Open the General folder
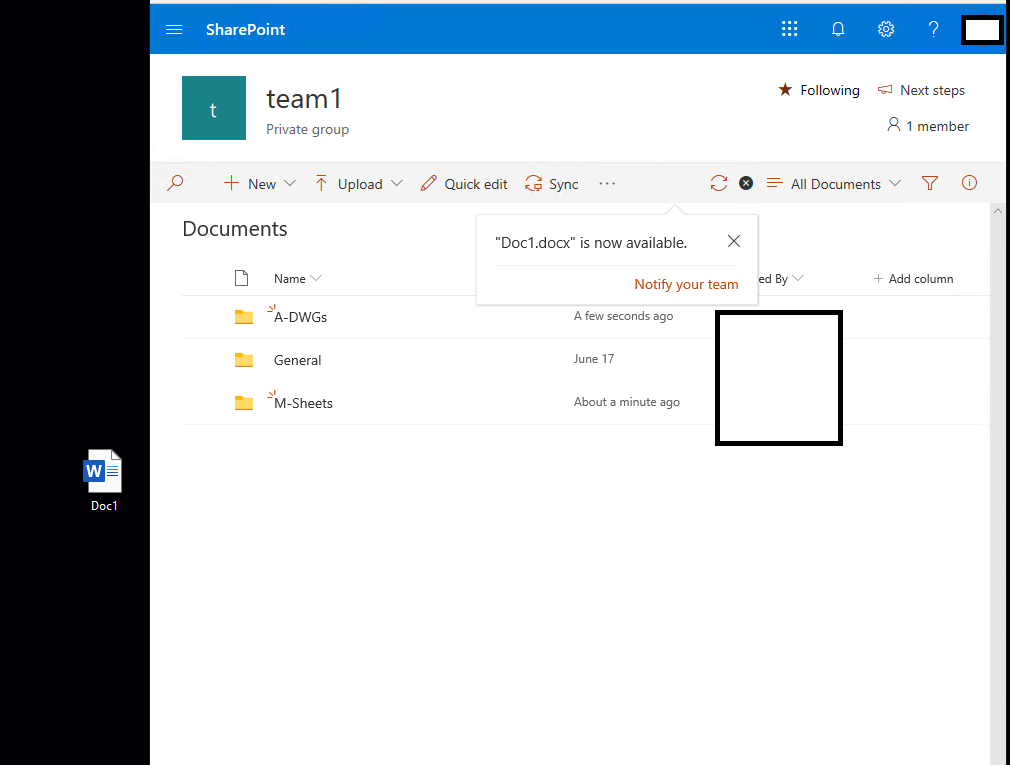This screenshot has width=1010, height=765. click(x=297, y=360)
